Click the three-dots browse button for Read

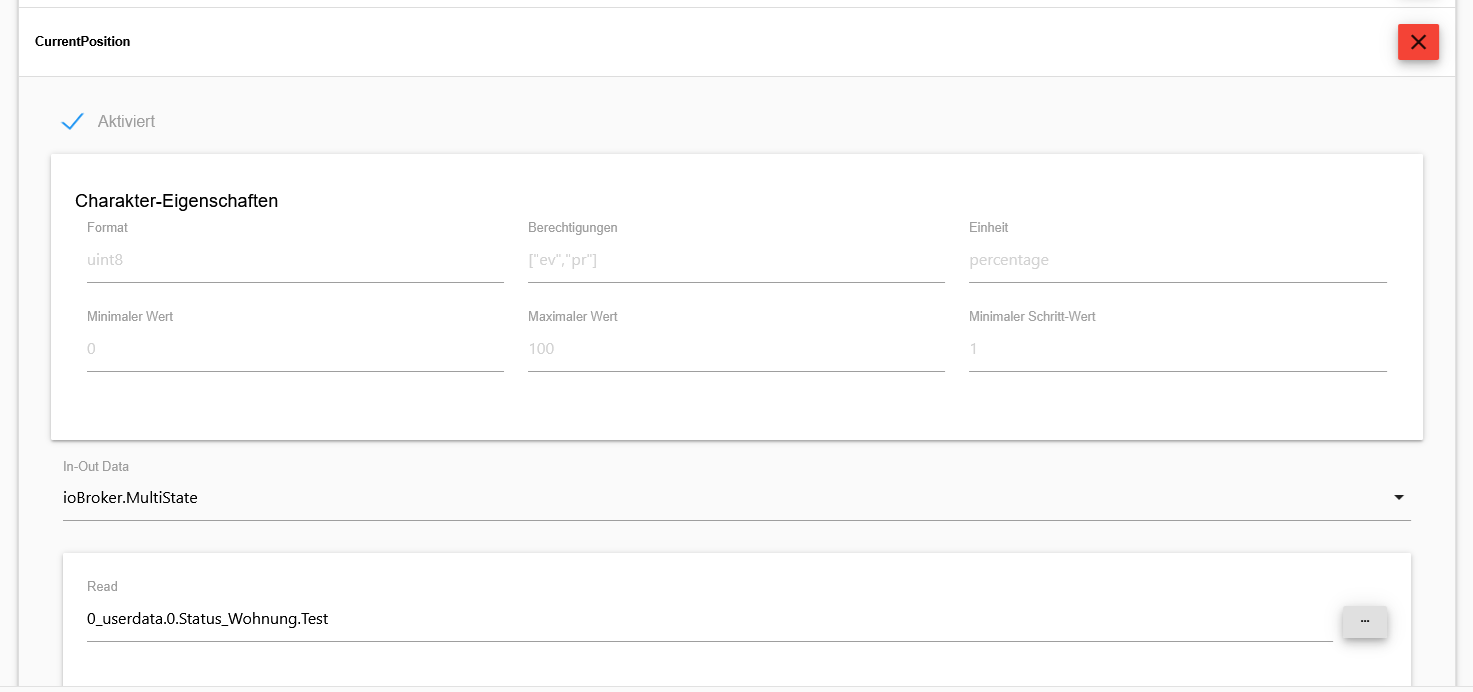pos(1364,621)
